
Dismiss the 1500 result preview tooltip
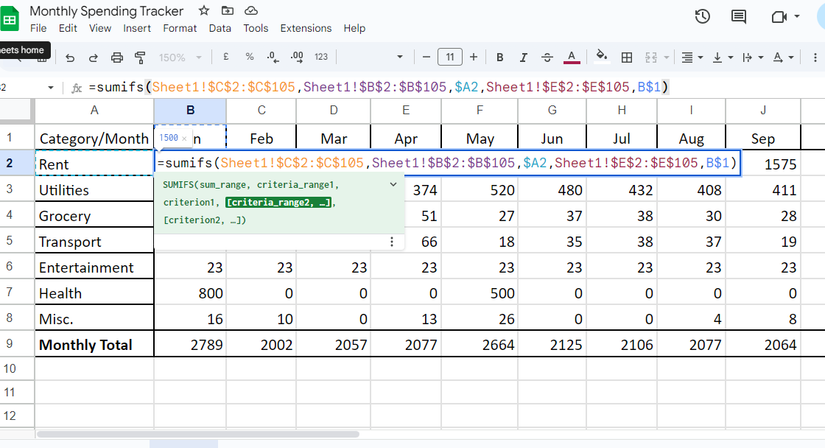(x=184, y=138)
